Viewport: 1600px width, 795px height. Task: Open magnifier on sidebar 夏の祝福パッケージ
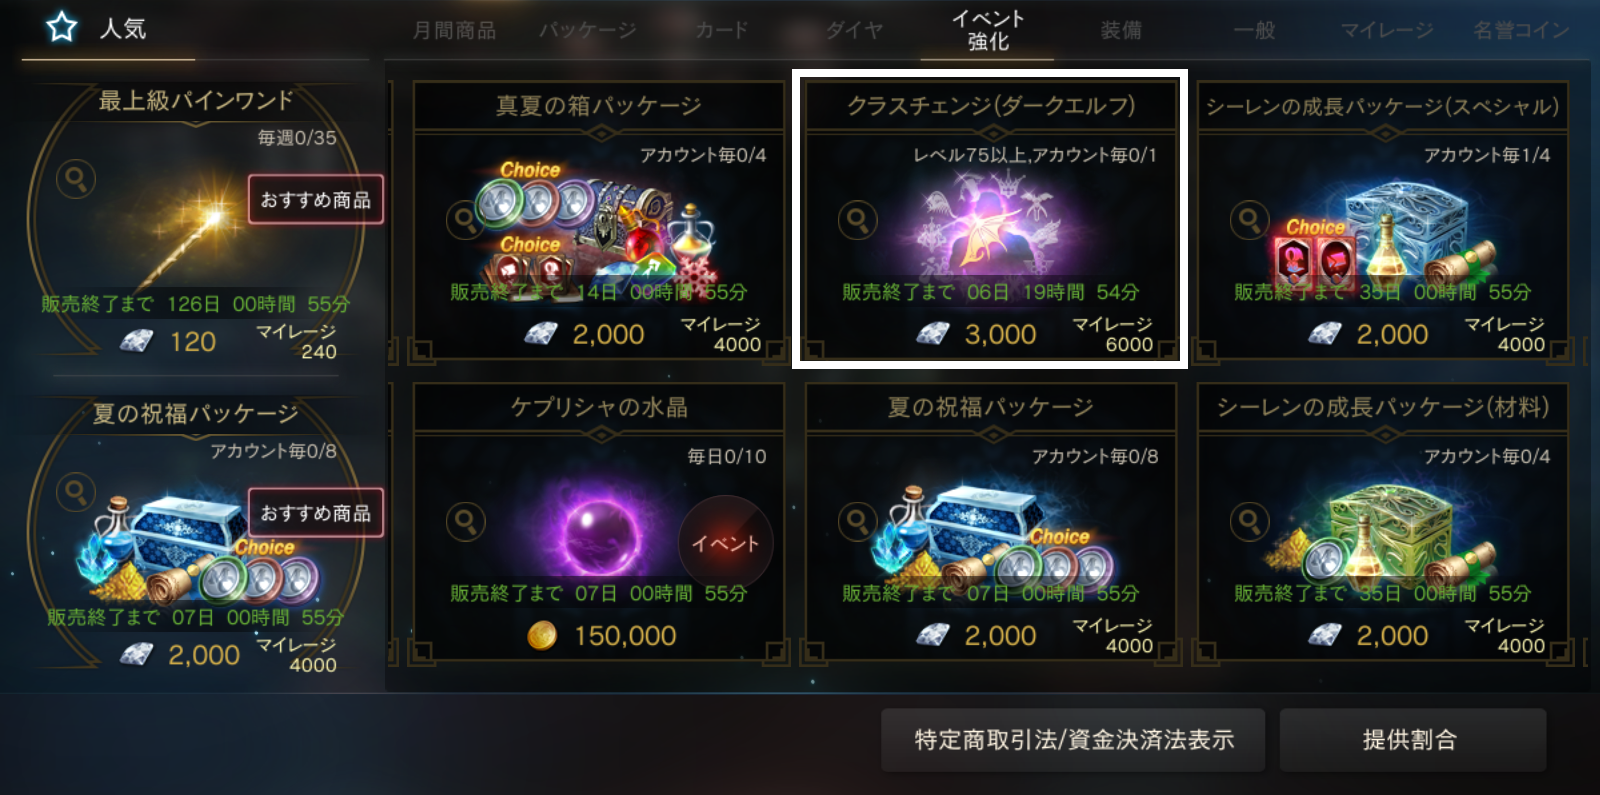tap(75, 492)
